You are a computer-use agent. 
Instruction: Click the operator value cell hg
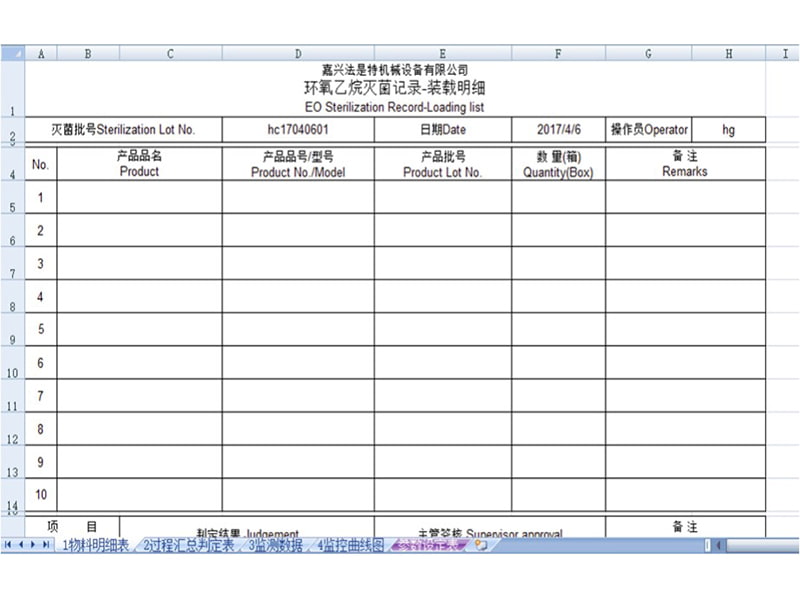click(x=728, y=129)
